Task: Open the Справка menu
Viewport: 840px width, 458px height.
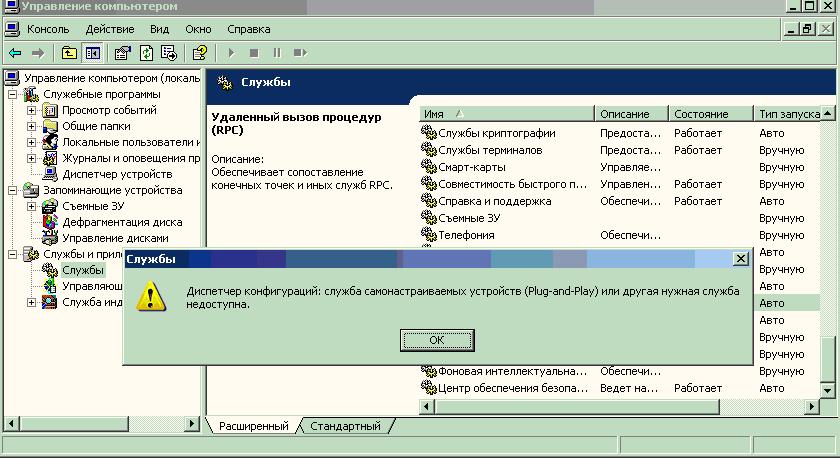Action: click(x=248, y=30)
